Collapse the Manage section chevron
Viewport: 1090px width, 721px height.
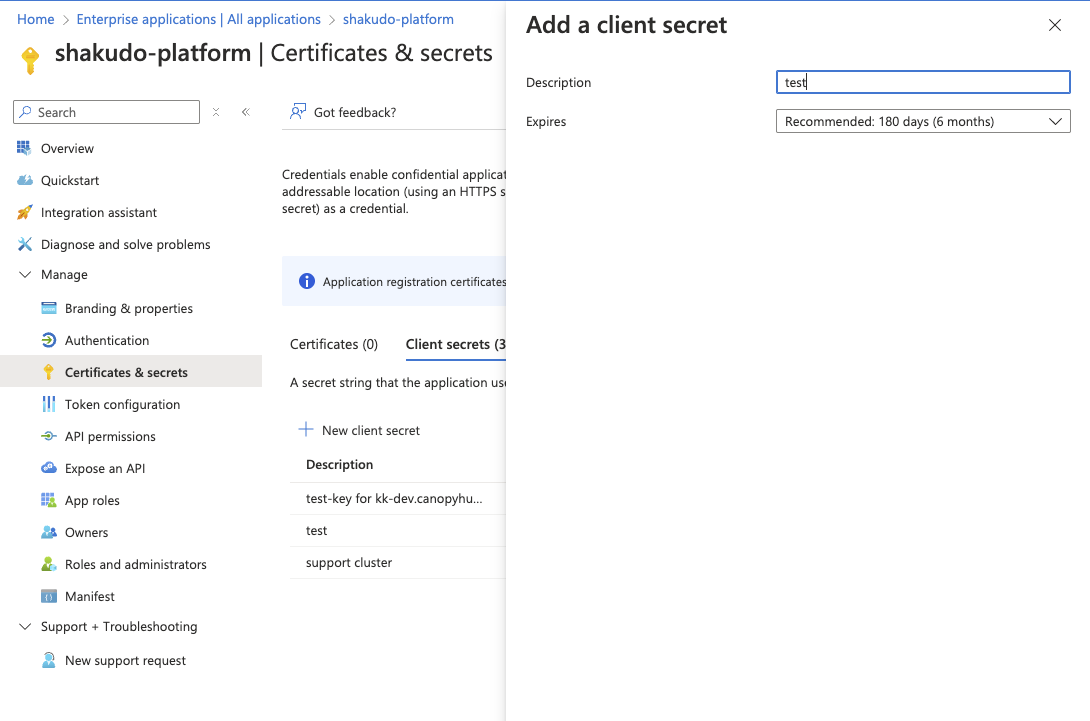pos(25,275)
